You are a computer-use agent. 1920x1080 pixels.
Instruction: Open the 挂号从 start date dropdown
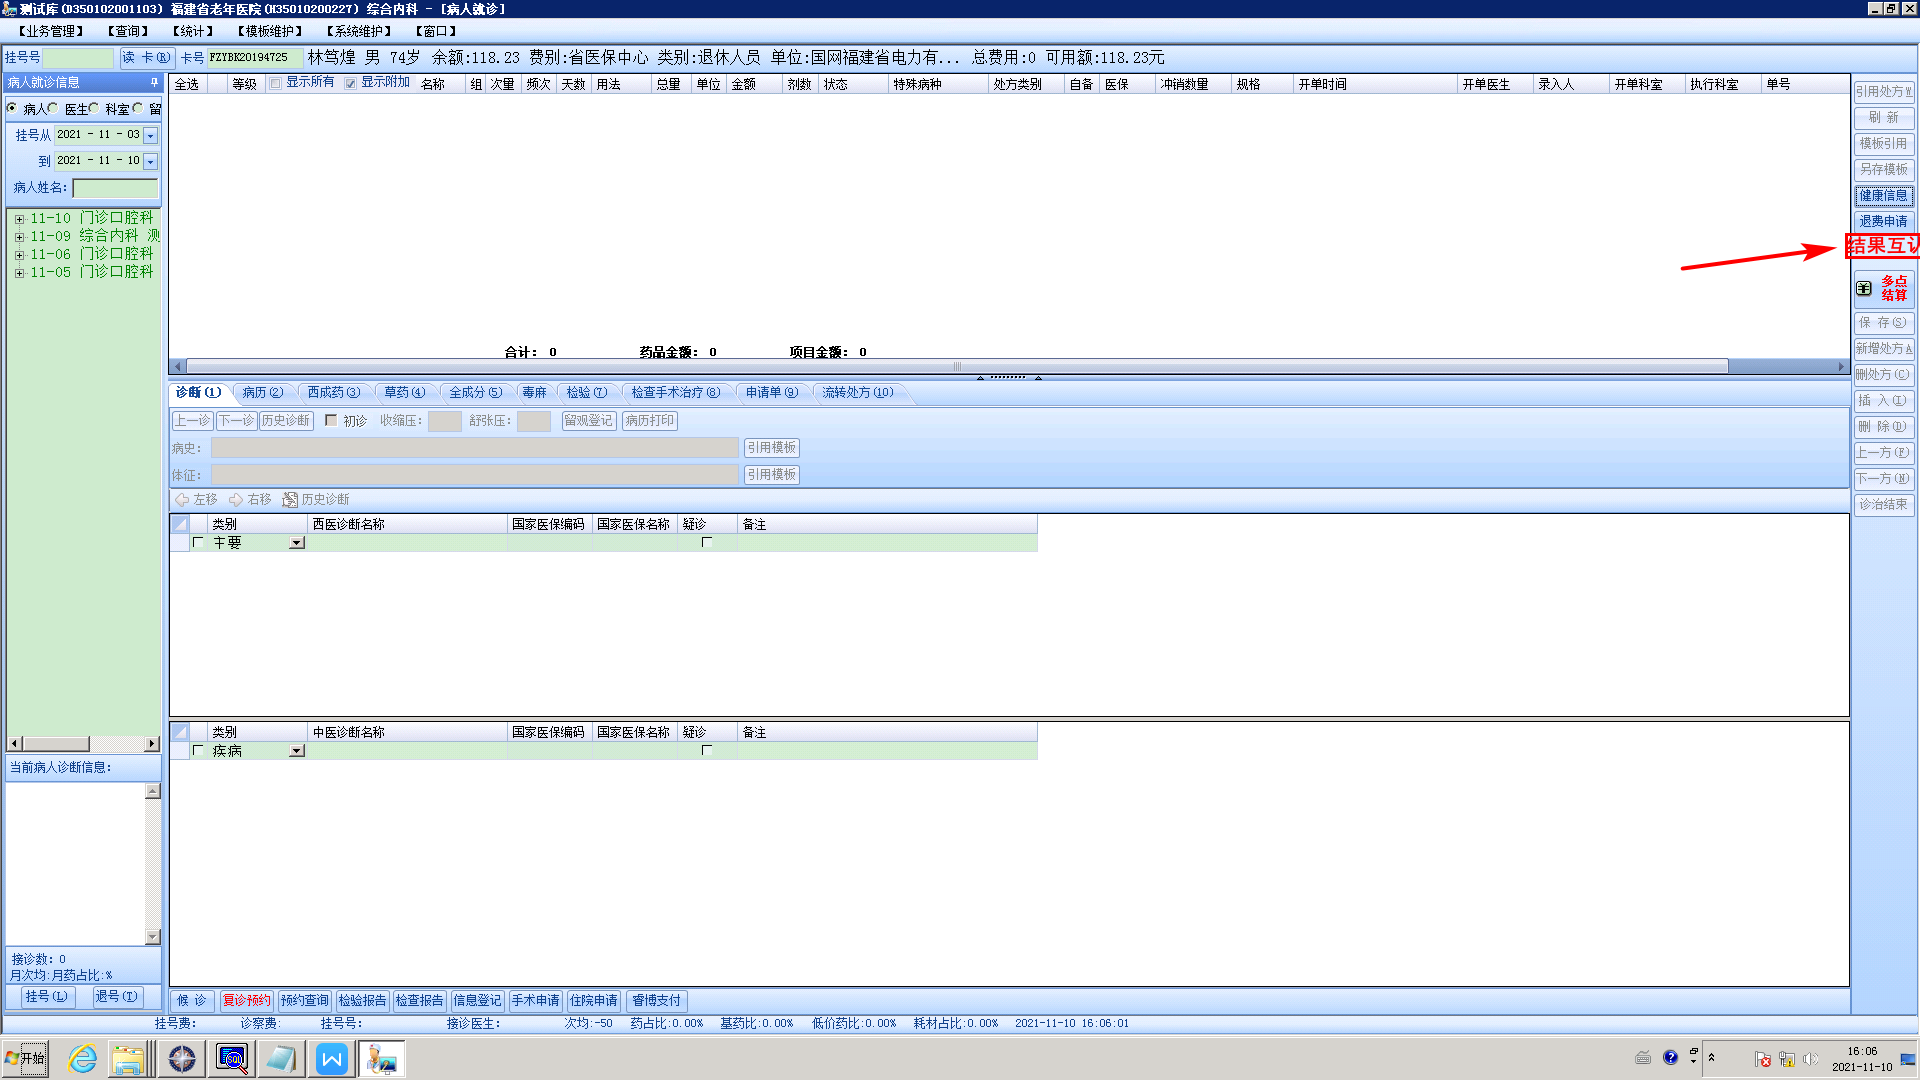(151, 135)
